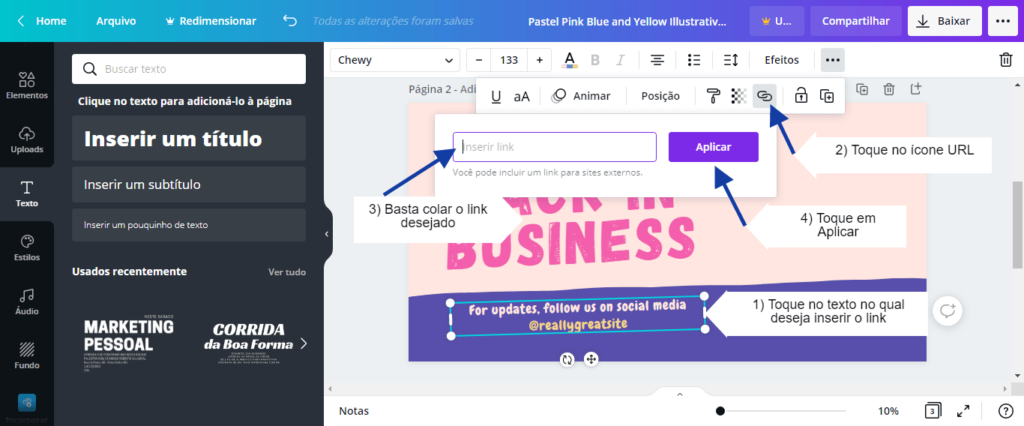Toggle bold formatting B

pyautogui.click(x=595, y=60)
